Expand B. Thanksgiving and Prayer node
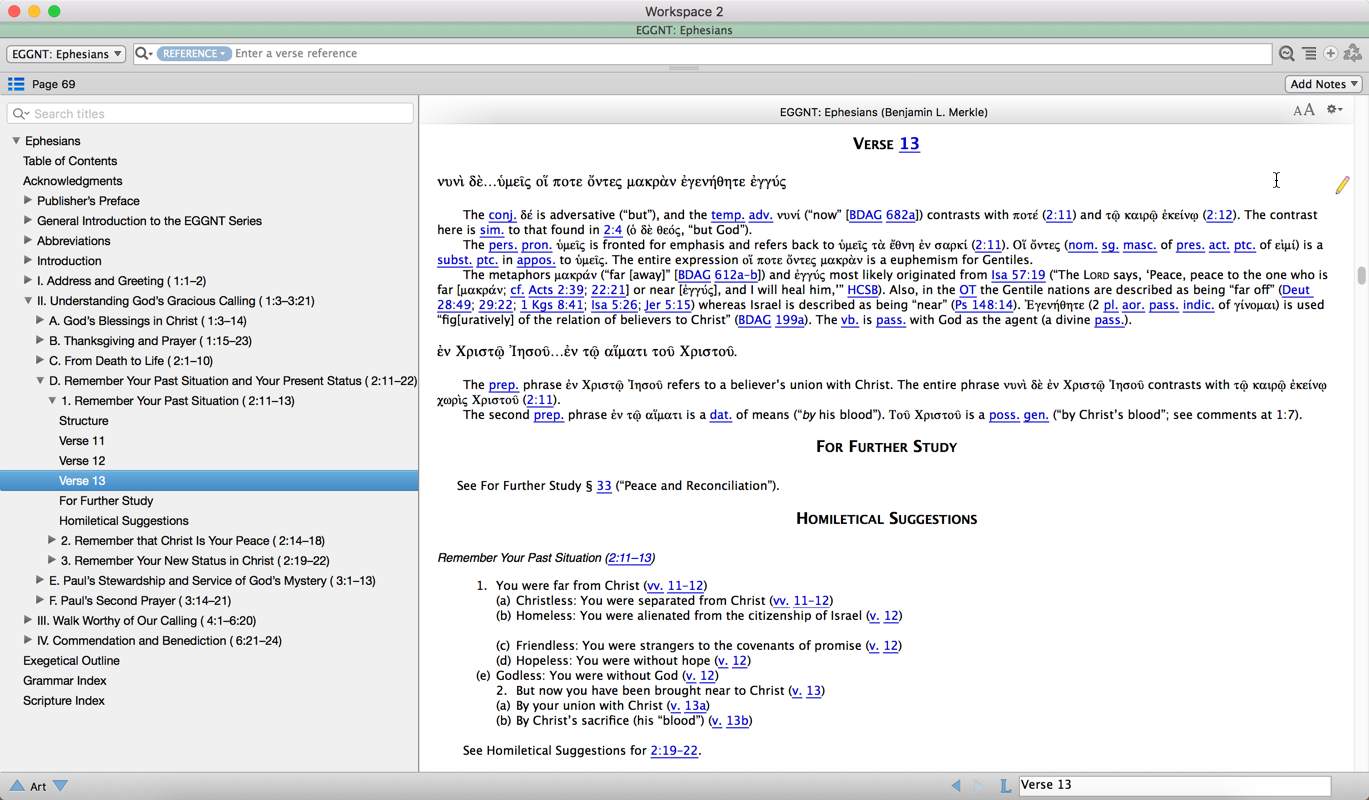This screenshot has height=800, width=1369. pos(40,341)
